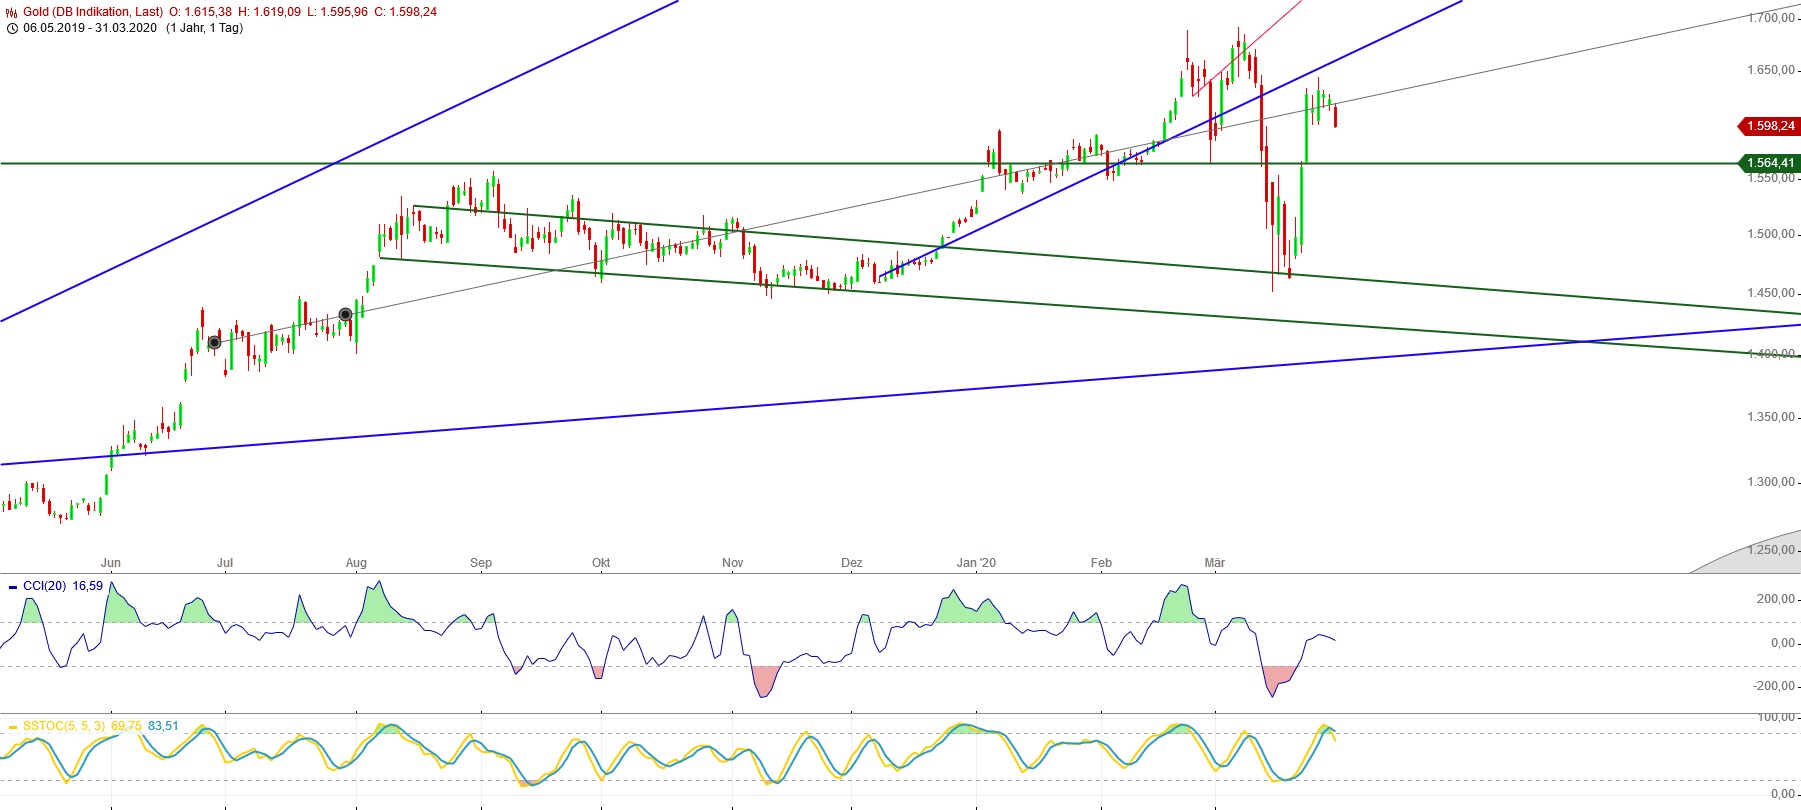This screenshot has height=810, width=1801.
Task: Click the SSTOC blue value '83,51'
Action: [163, 726]
